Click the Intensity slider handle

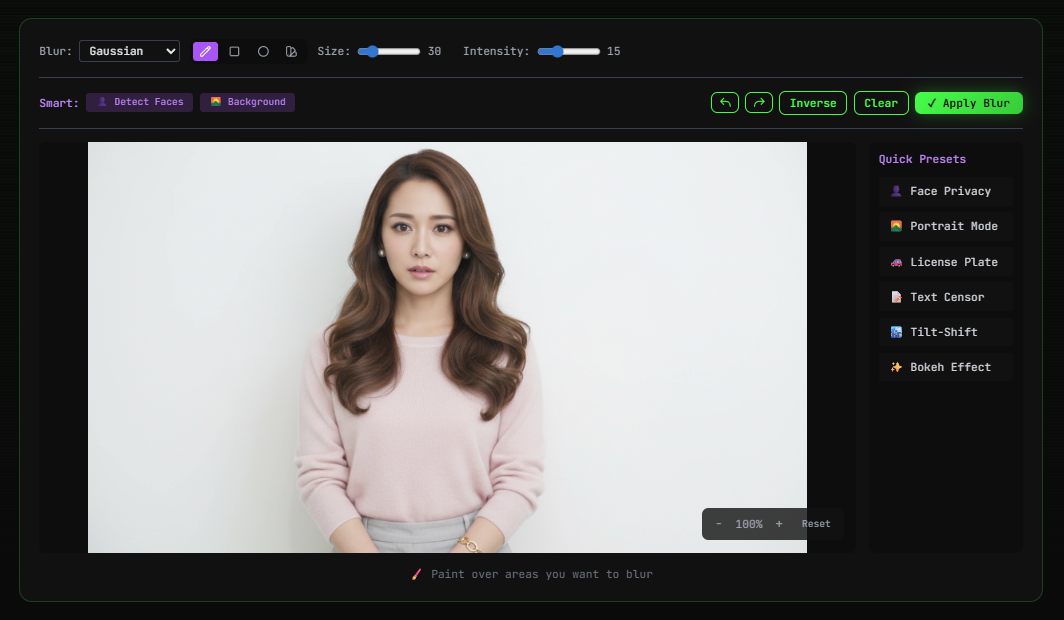pos(557,51)
